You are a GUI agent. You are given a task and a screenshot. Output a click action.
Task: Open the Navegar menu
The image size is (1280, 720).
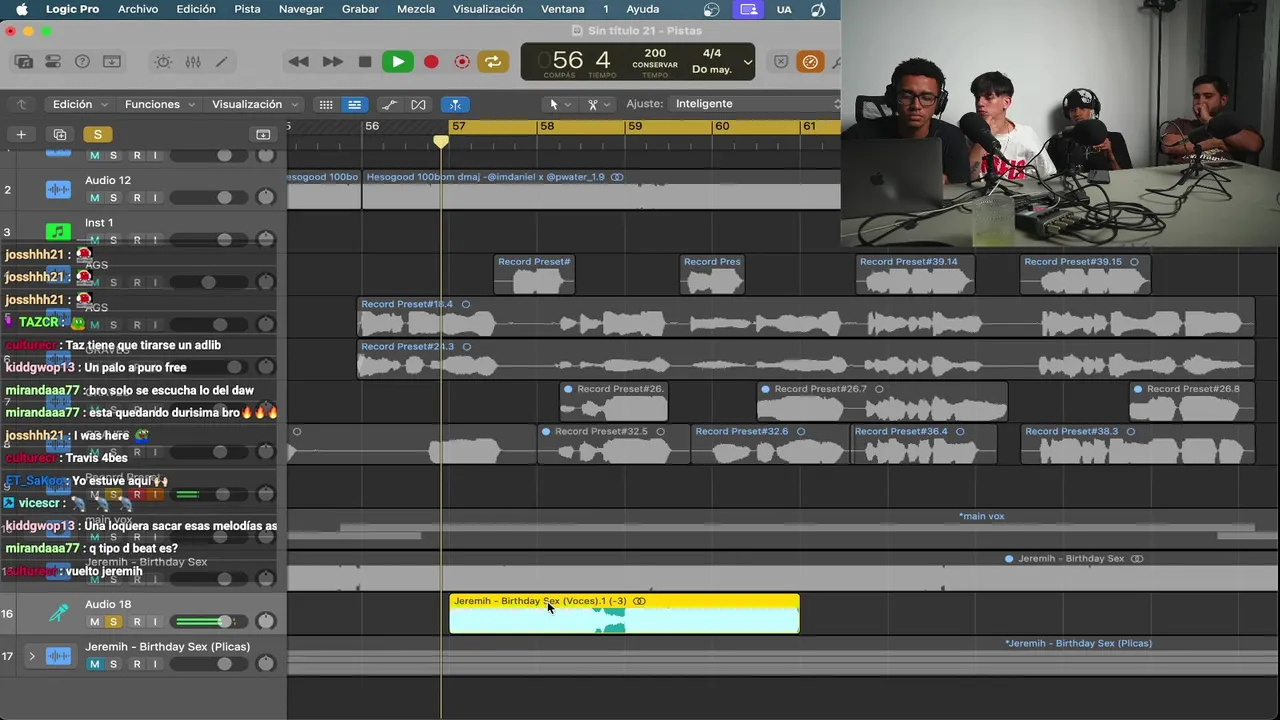pos(301,9)
